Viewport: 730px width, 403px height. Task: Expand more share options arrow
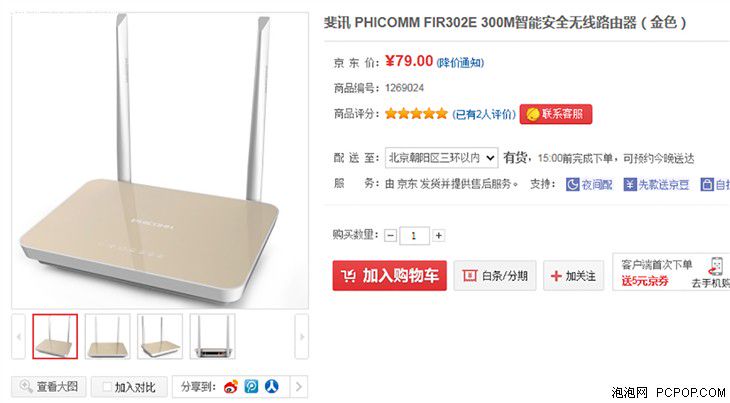coord(299,386)
